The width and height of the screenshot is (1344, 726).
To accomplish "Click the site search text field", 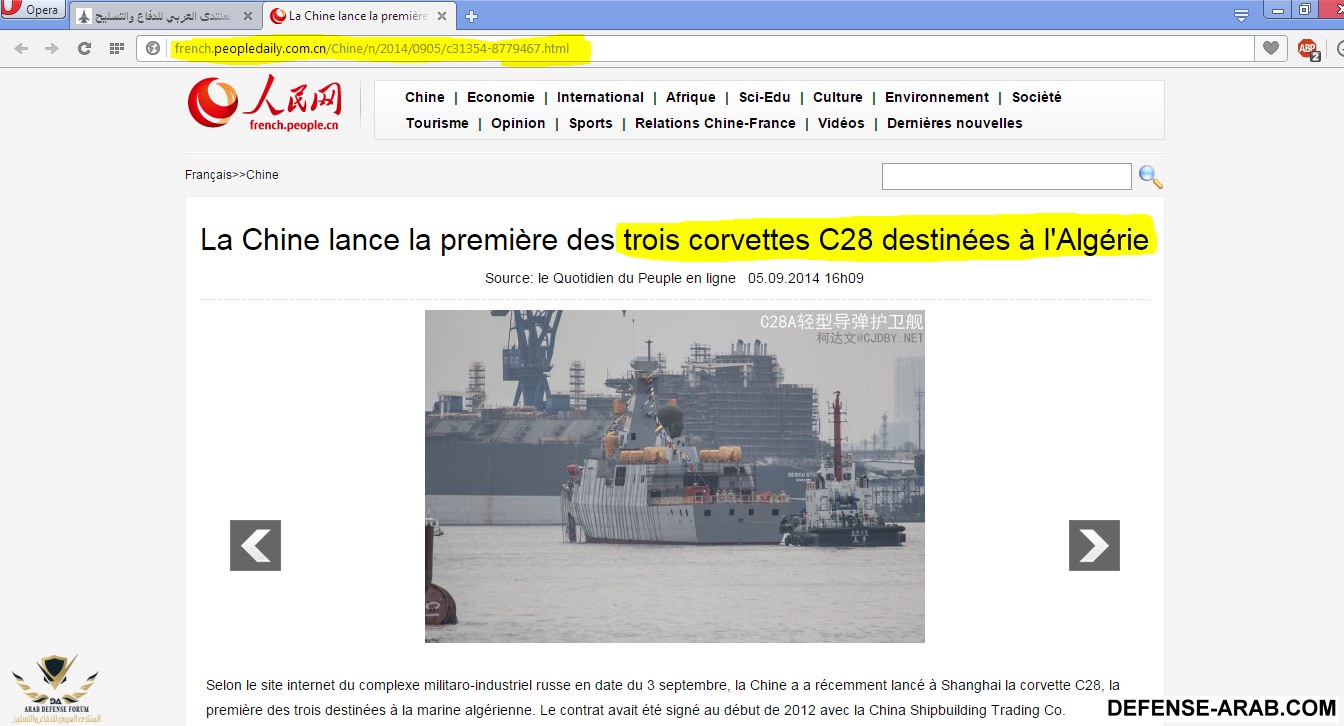I will pos(1006,177).
